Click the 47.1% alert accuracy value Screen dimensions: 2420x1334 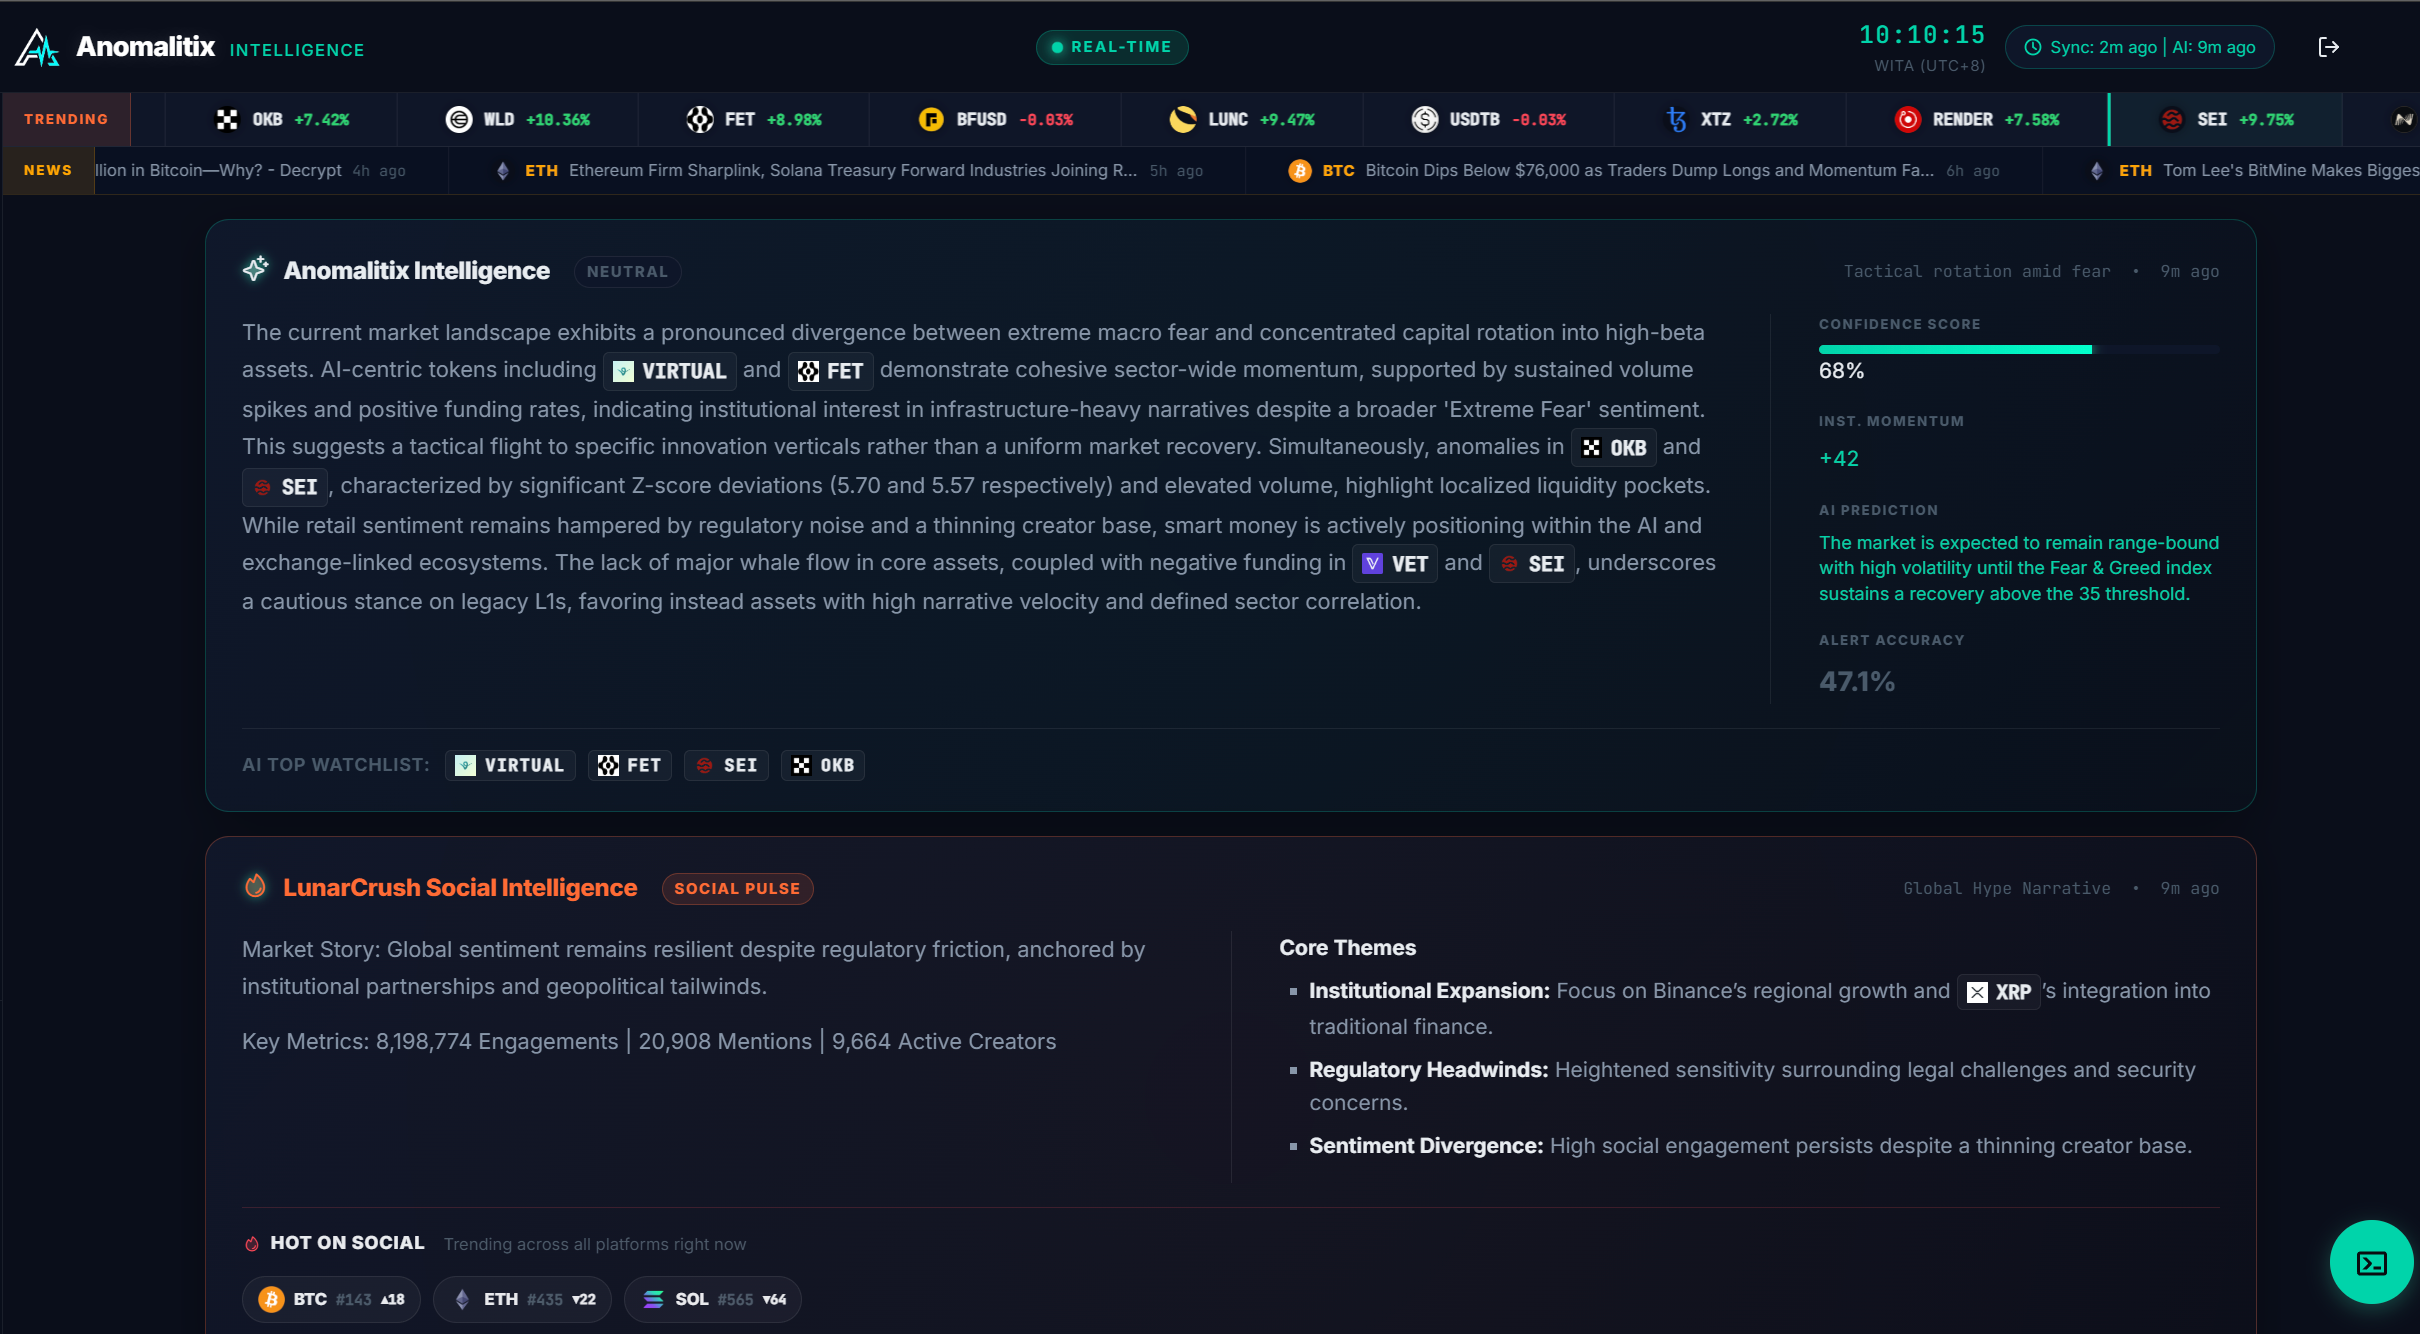coord(1857,682)
